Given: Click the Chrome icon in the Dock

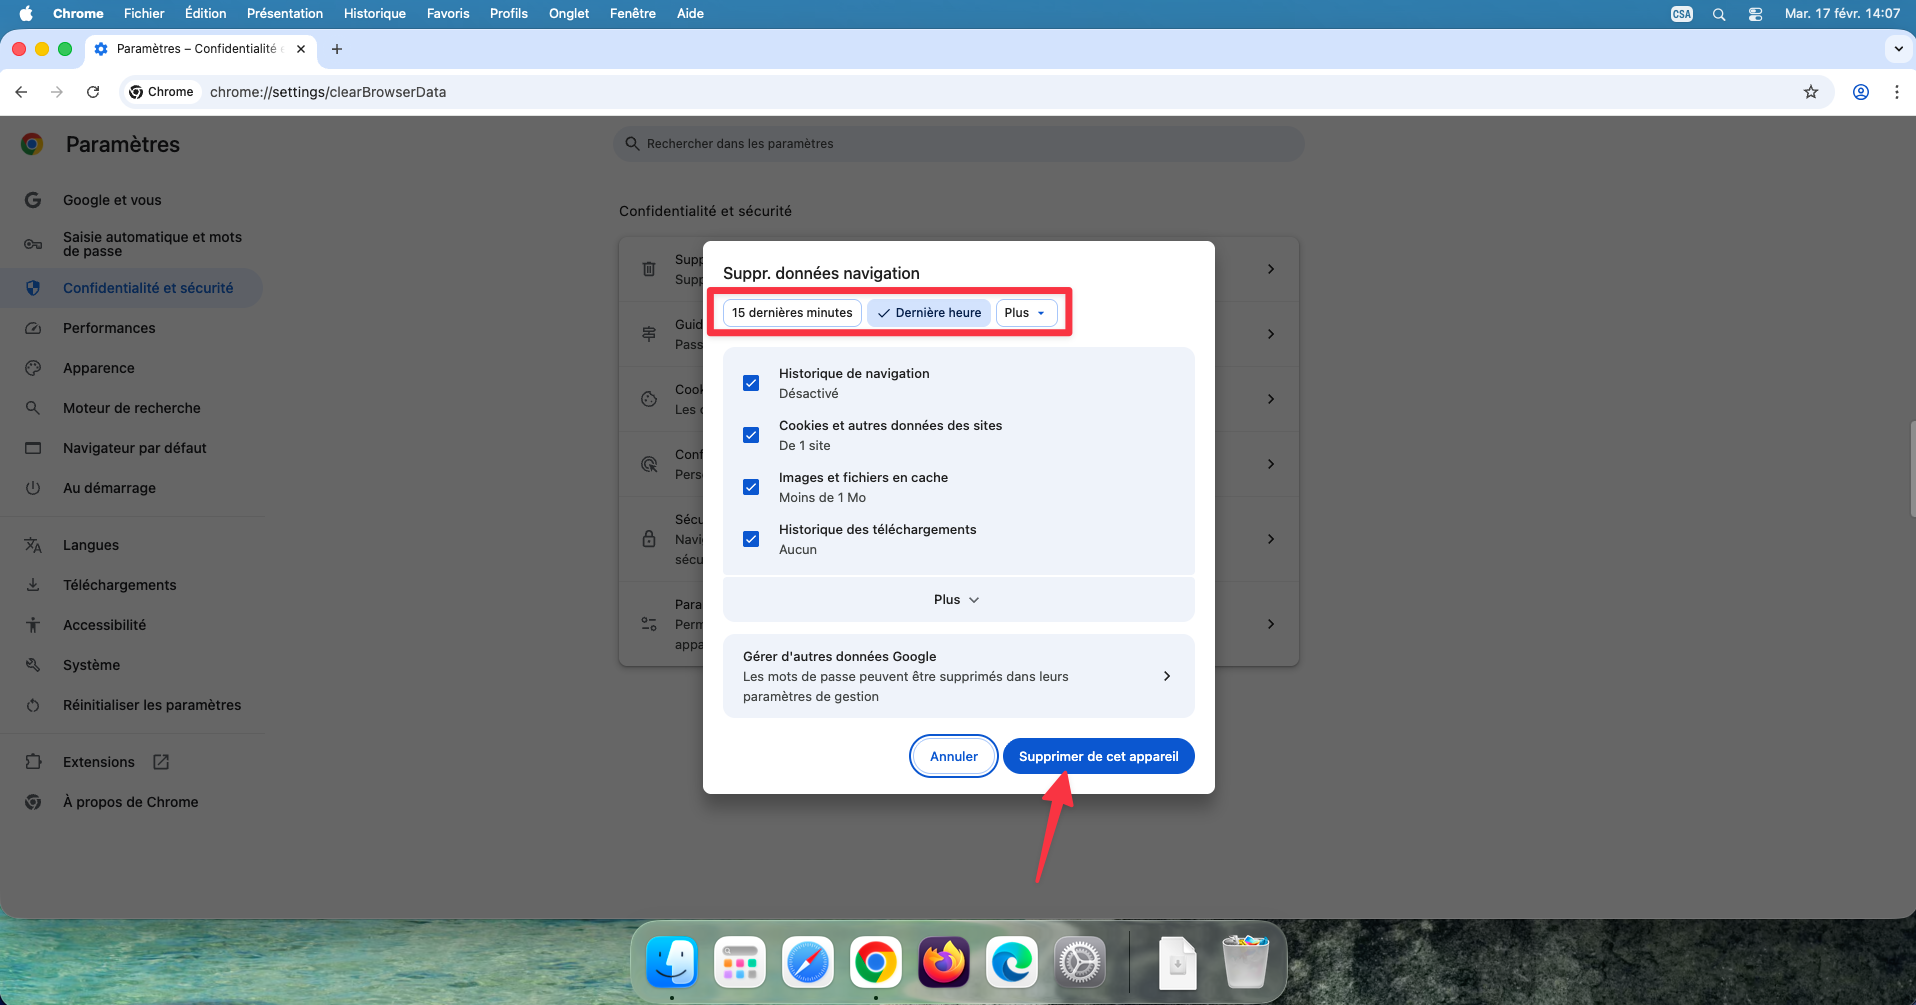Looking at the screenshot, I should pyautogui.click(x=876, y=963).
